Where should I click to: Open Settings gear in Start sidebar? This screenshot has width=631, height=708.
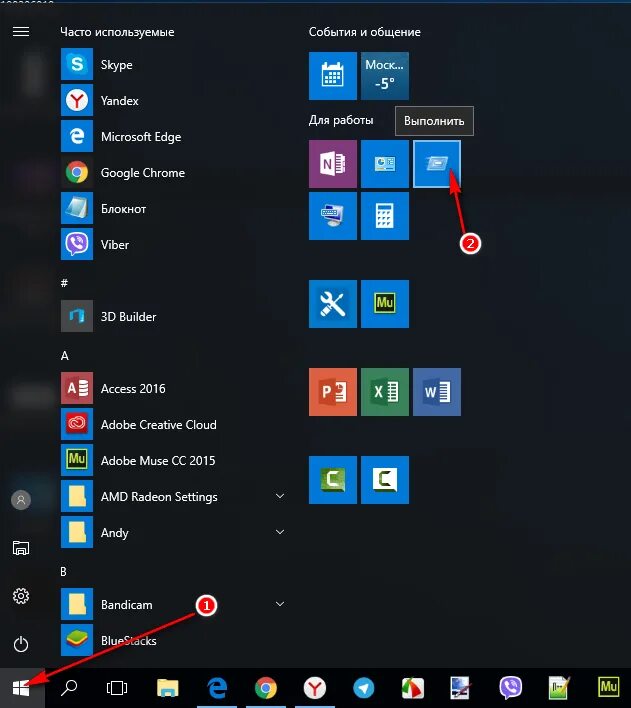pyautogui.click(x=21, y=596)
